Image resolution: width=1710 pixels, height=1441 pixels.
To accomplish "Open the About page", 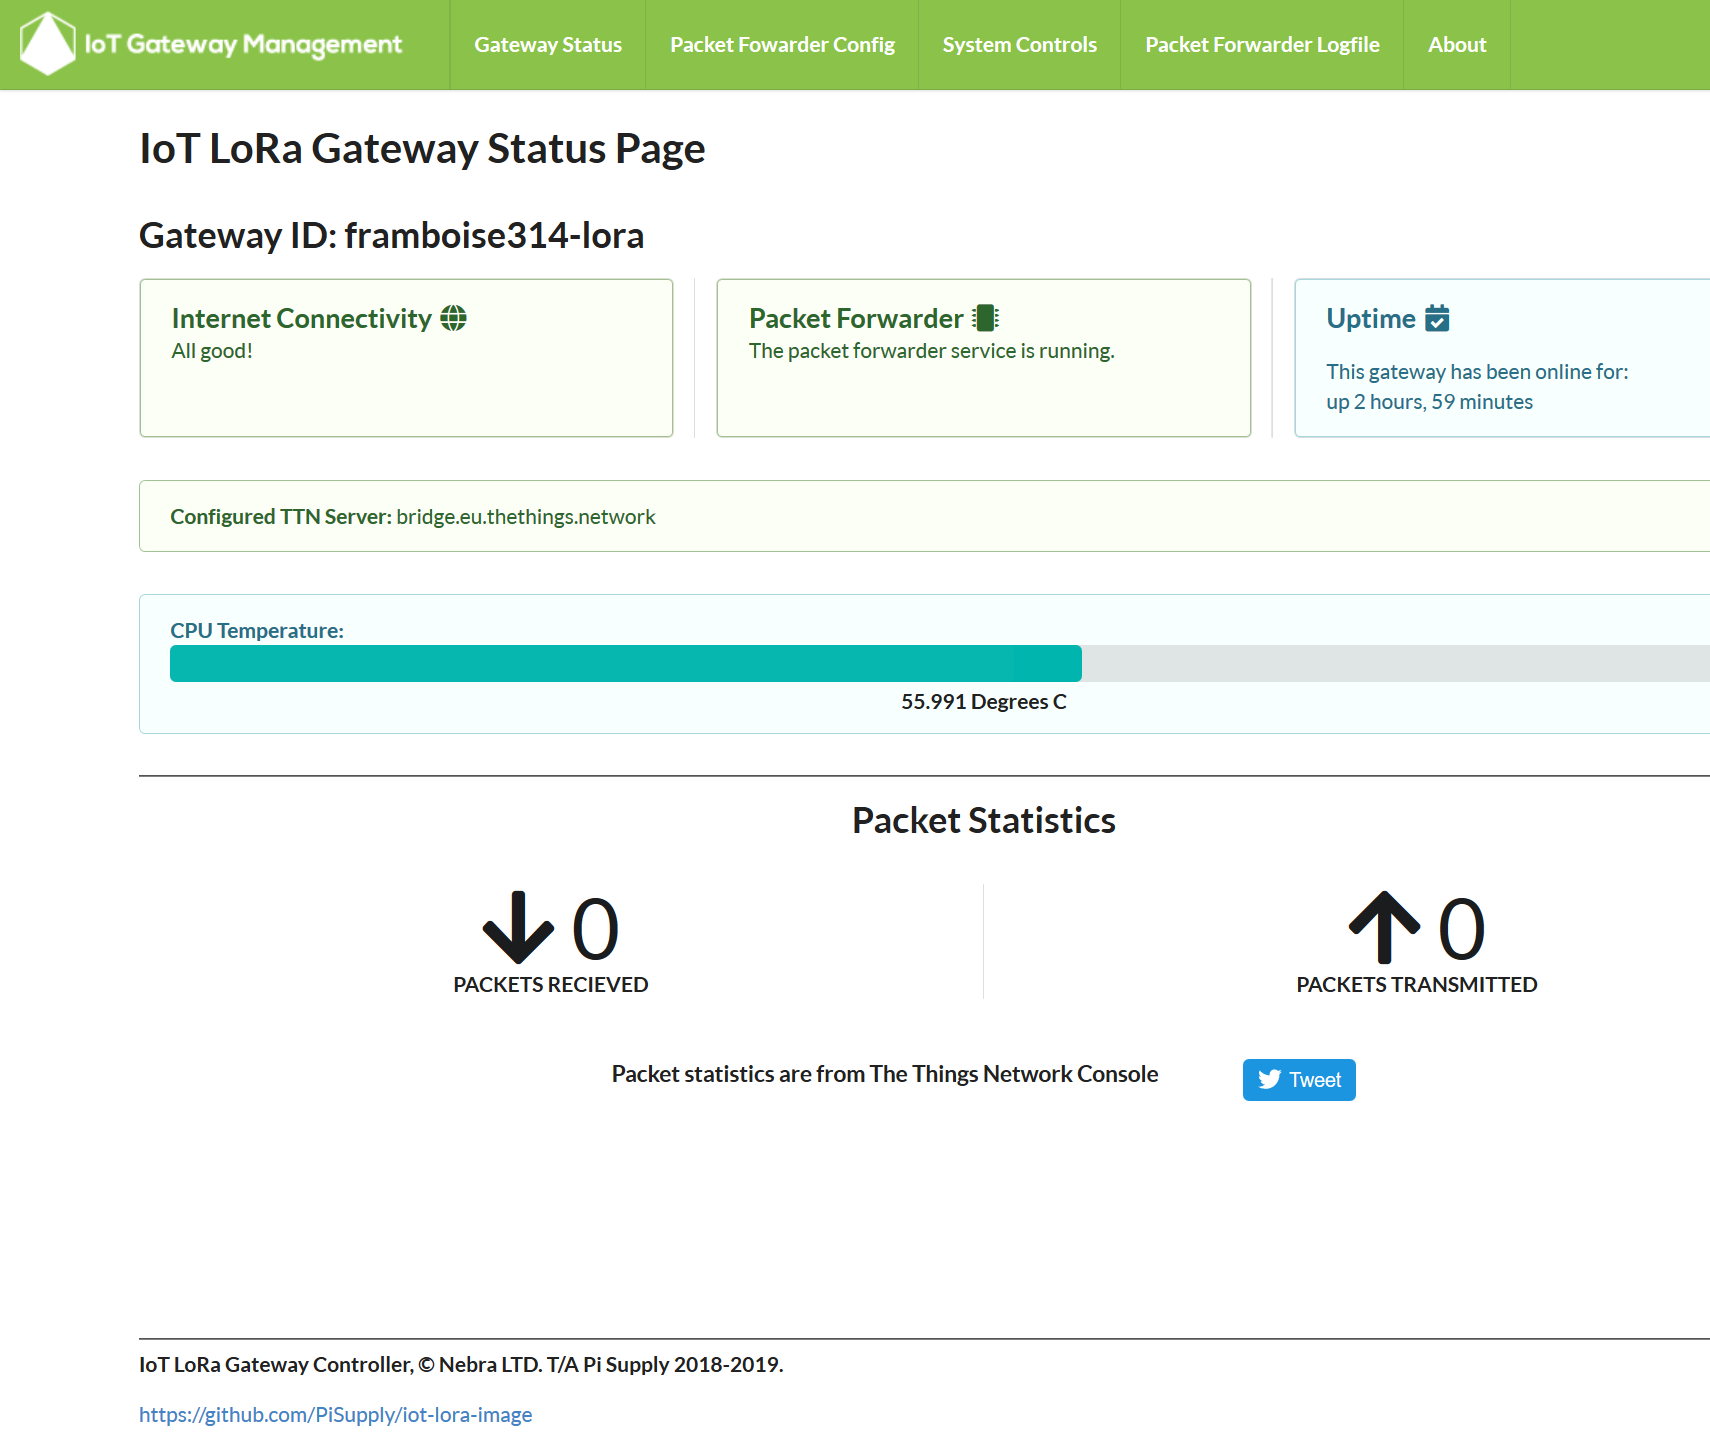I will (1457, 45).
